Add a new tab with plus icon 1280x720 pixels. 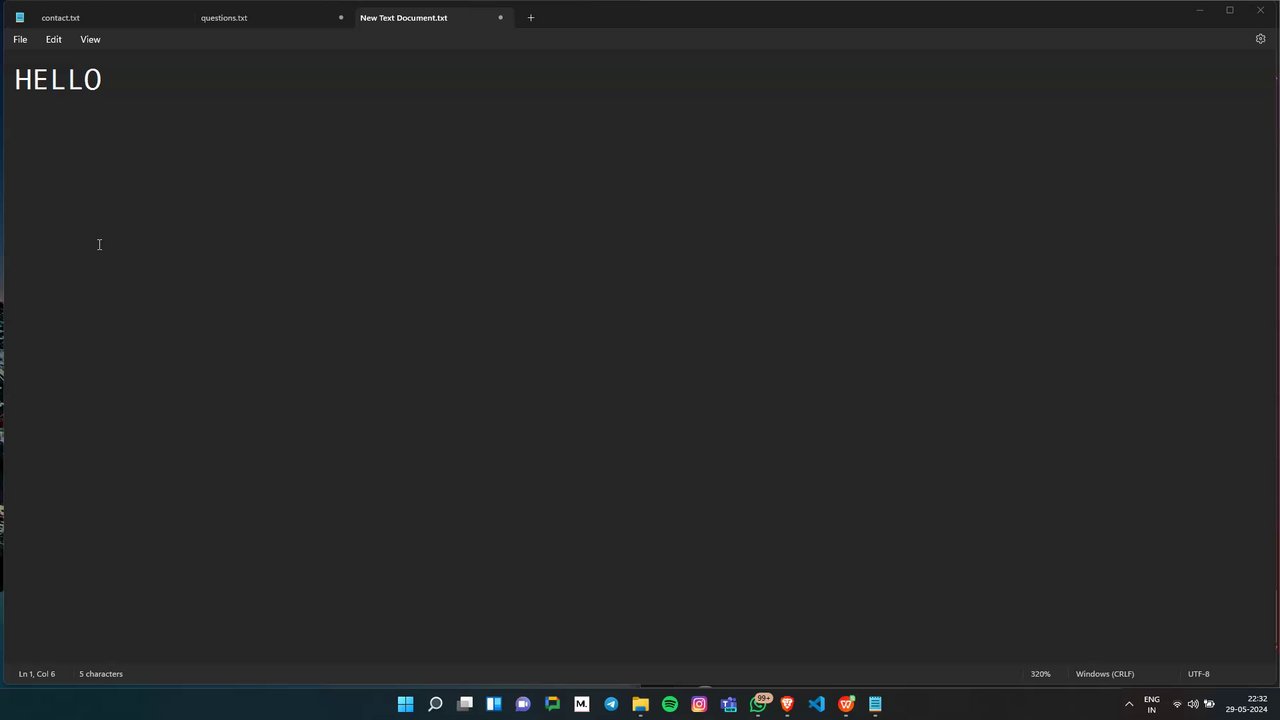click(531, 17)
